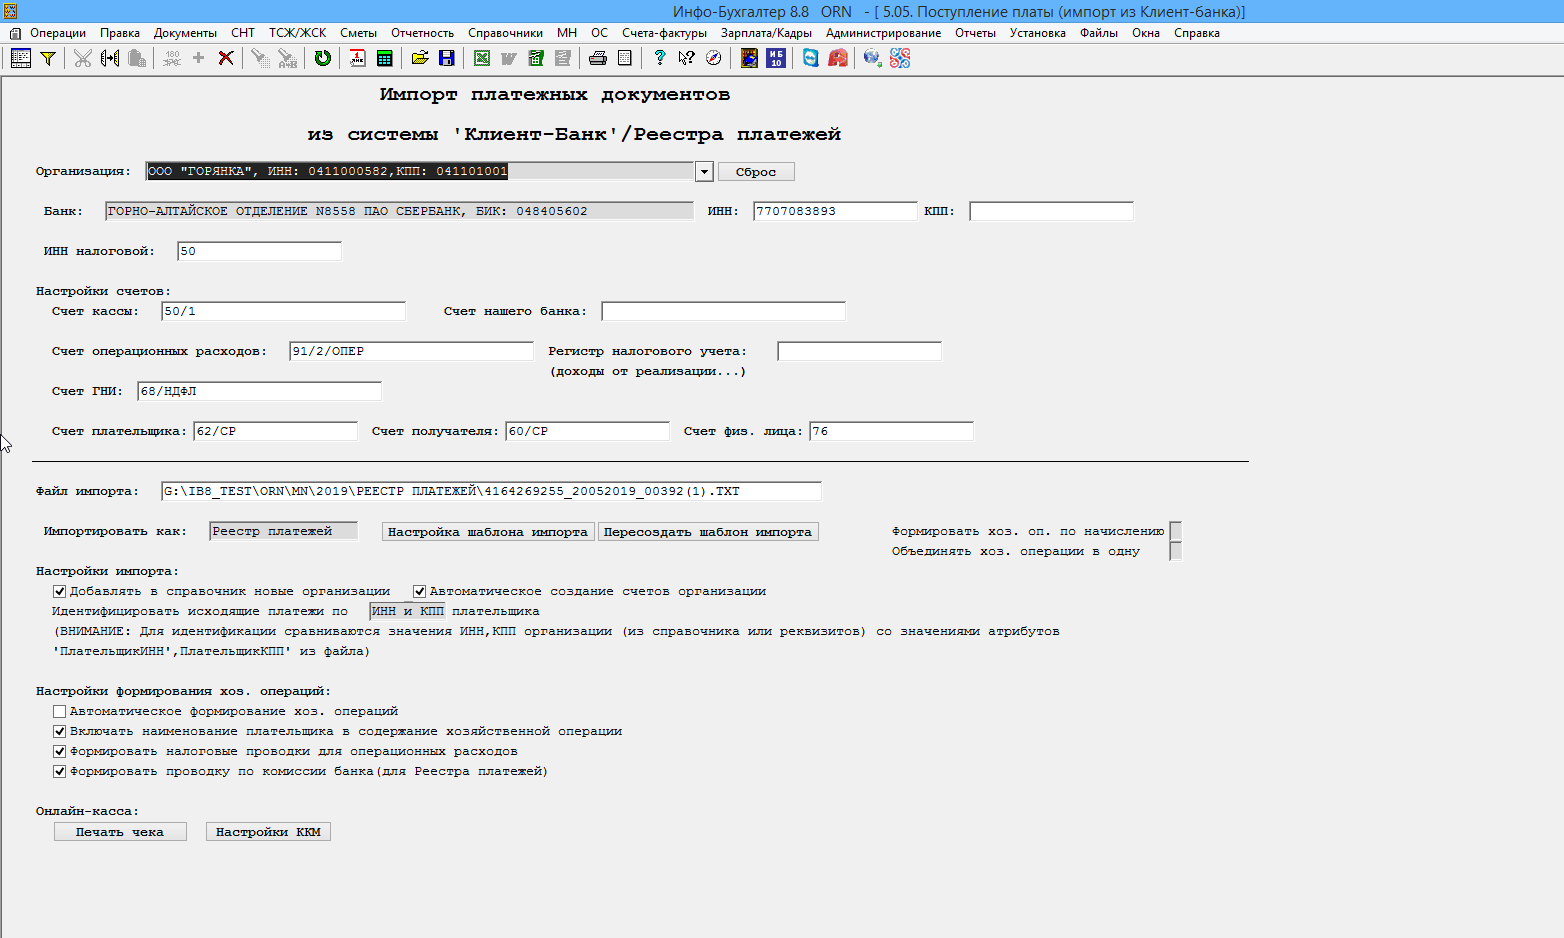Click the ИНН field with 7707083893
The height and width of the screenshot is (938, 1564).
pyautogui.click(x=835, y=211)
